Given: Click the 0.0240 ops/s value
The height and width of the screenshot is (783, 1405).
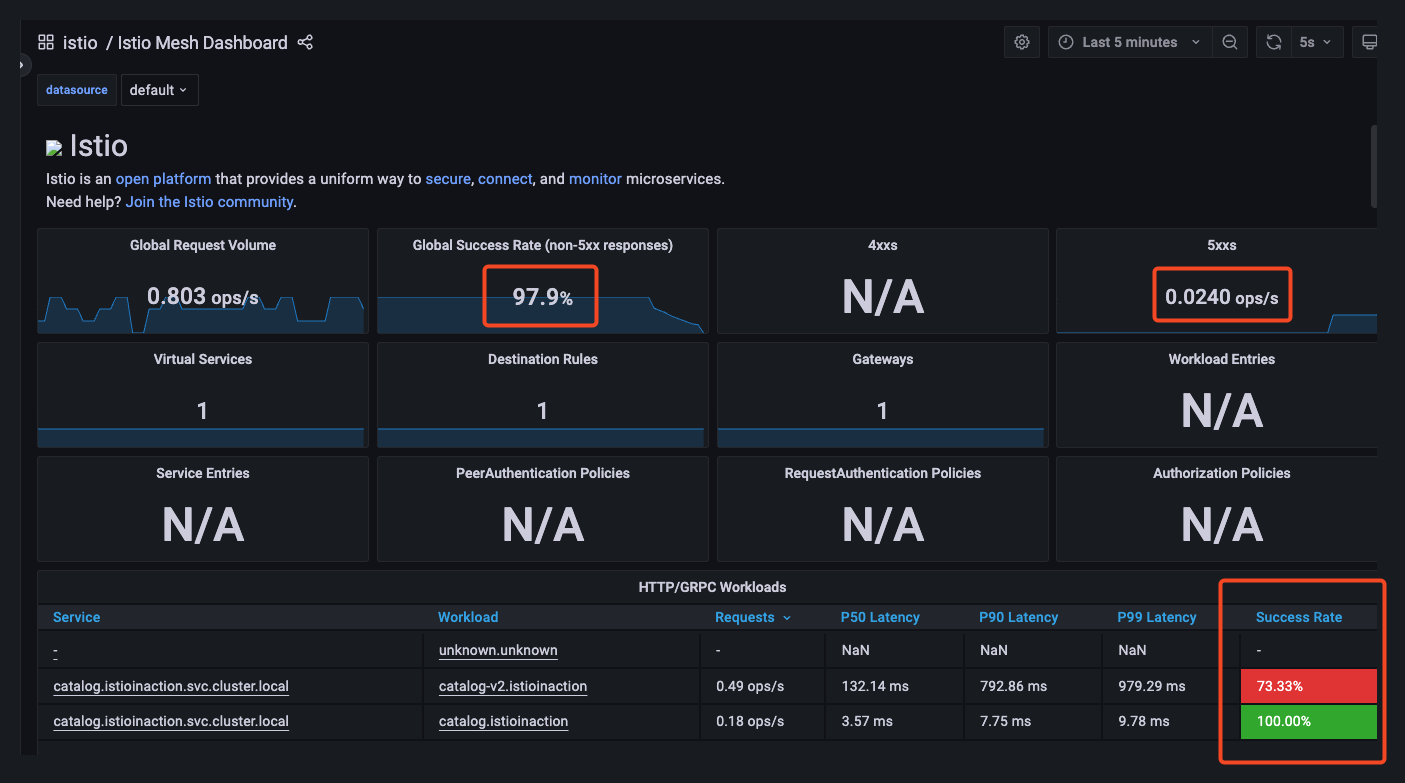Looking at the screenshot, I should [x=1222, y=297].
